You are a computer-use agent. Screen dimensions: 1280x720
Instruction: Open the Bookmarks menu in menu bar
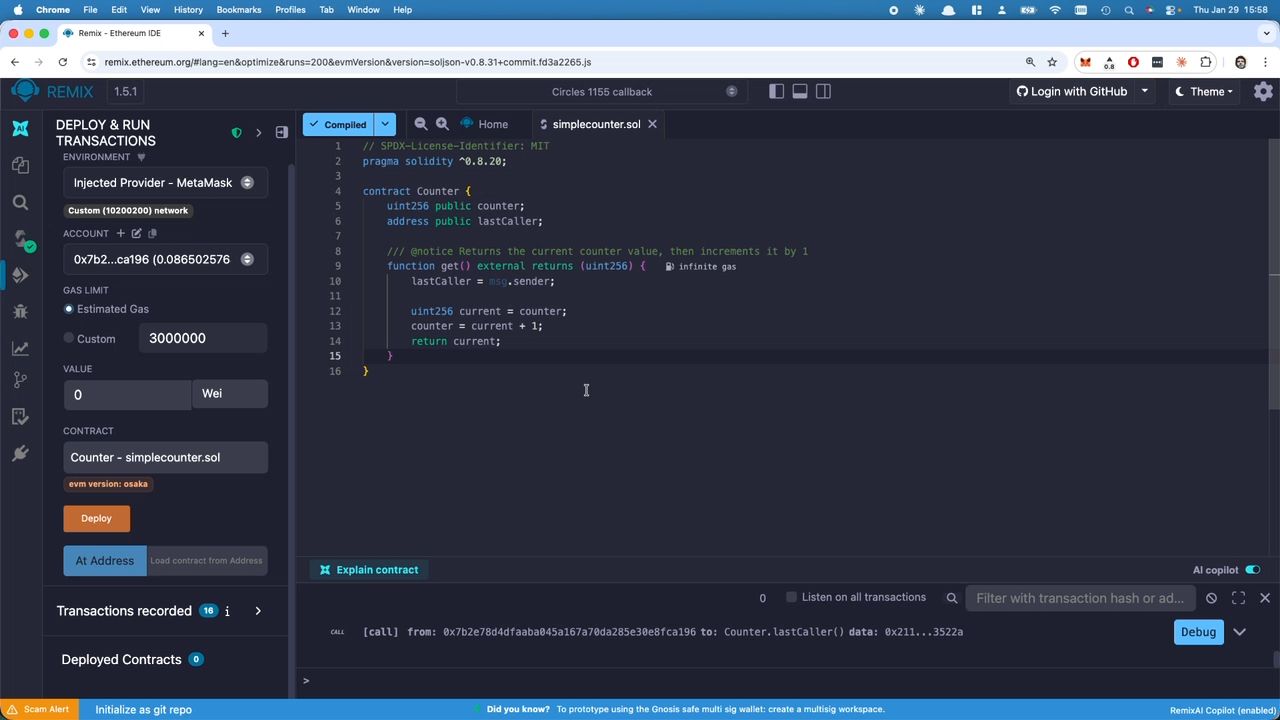[x=239, y=10]
